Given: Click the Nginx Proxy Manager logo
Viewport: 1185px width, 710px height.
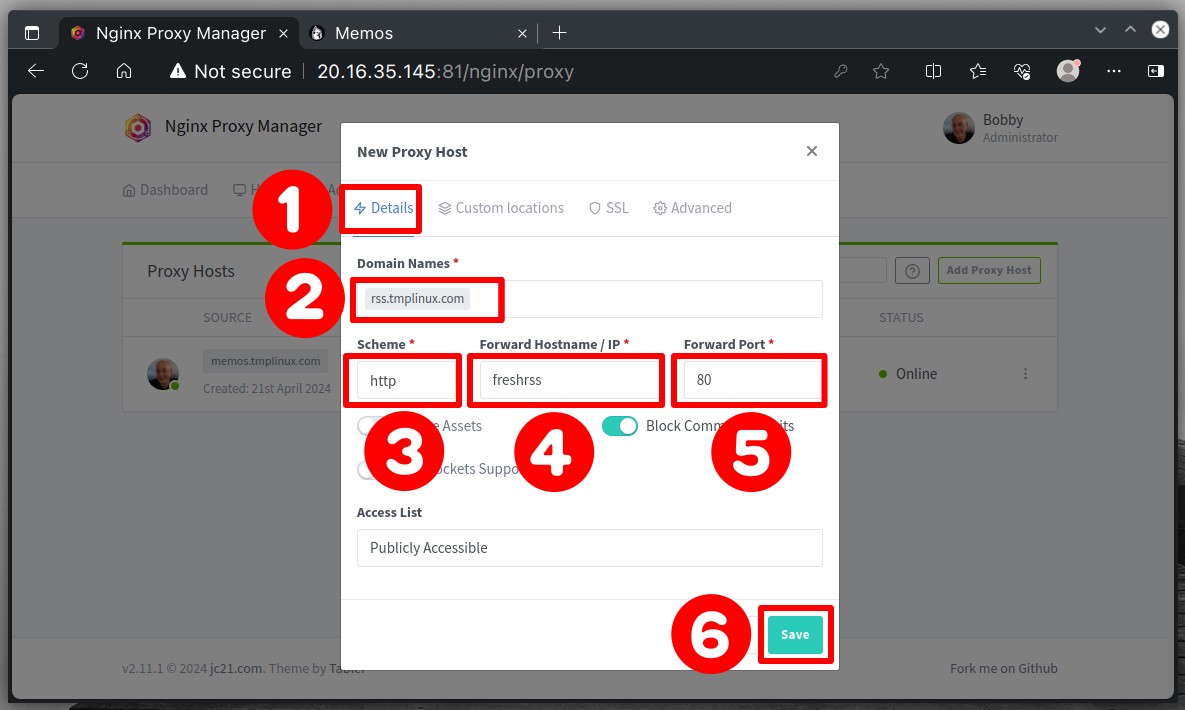Looking at the screenshot, I should pos(138,127).
